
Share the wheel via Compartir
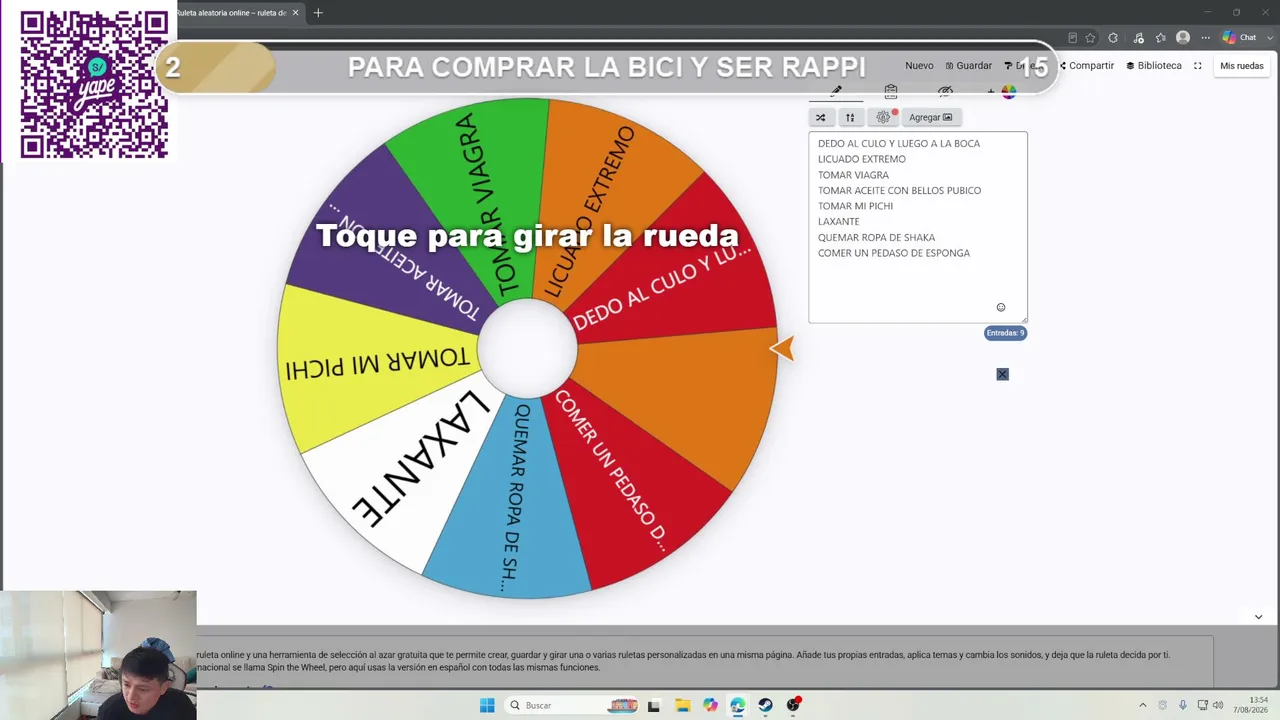pyautogui.click(x=1086, y=66)
